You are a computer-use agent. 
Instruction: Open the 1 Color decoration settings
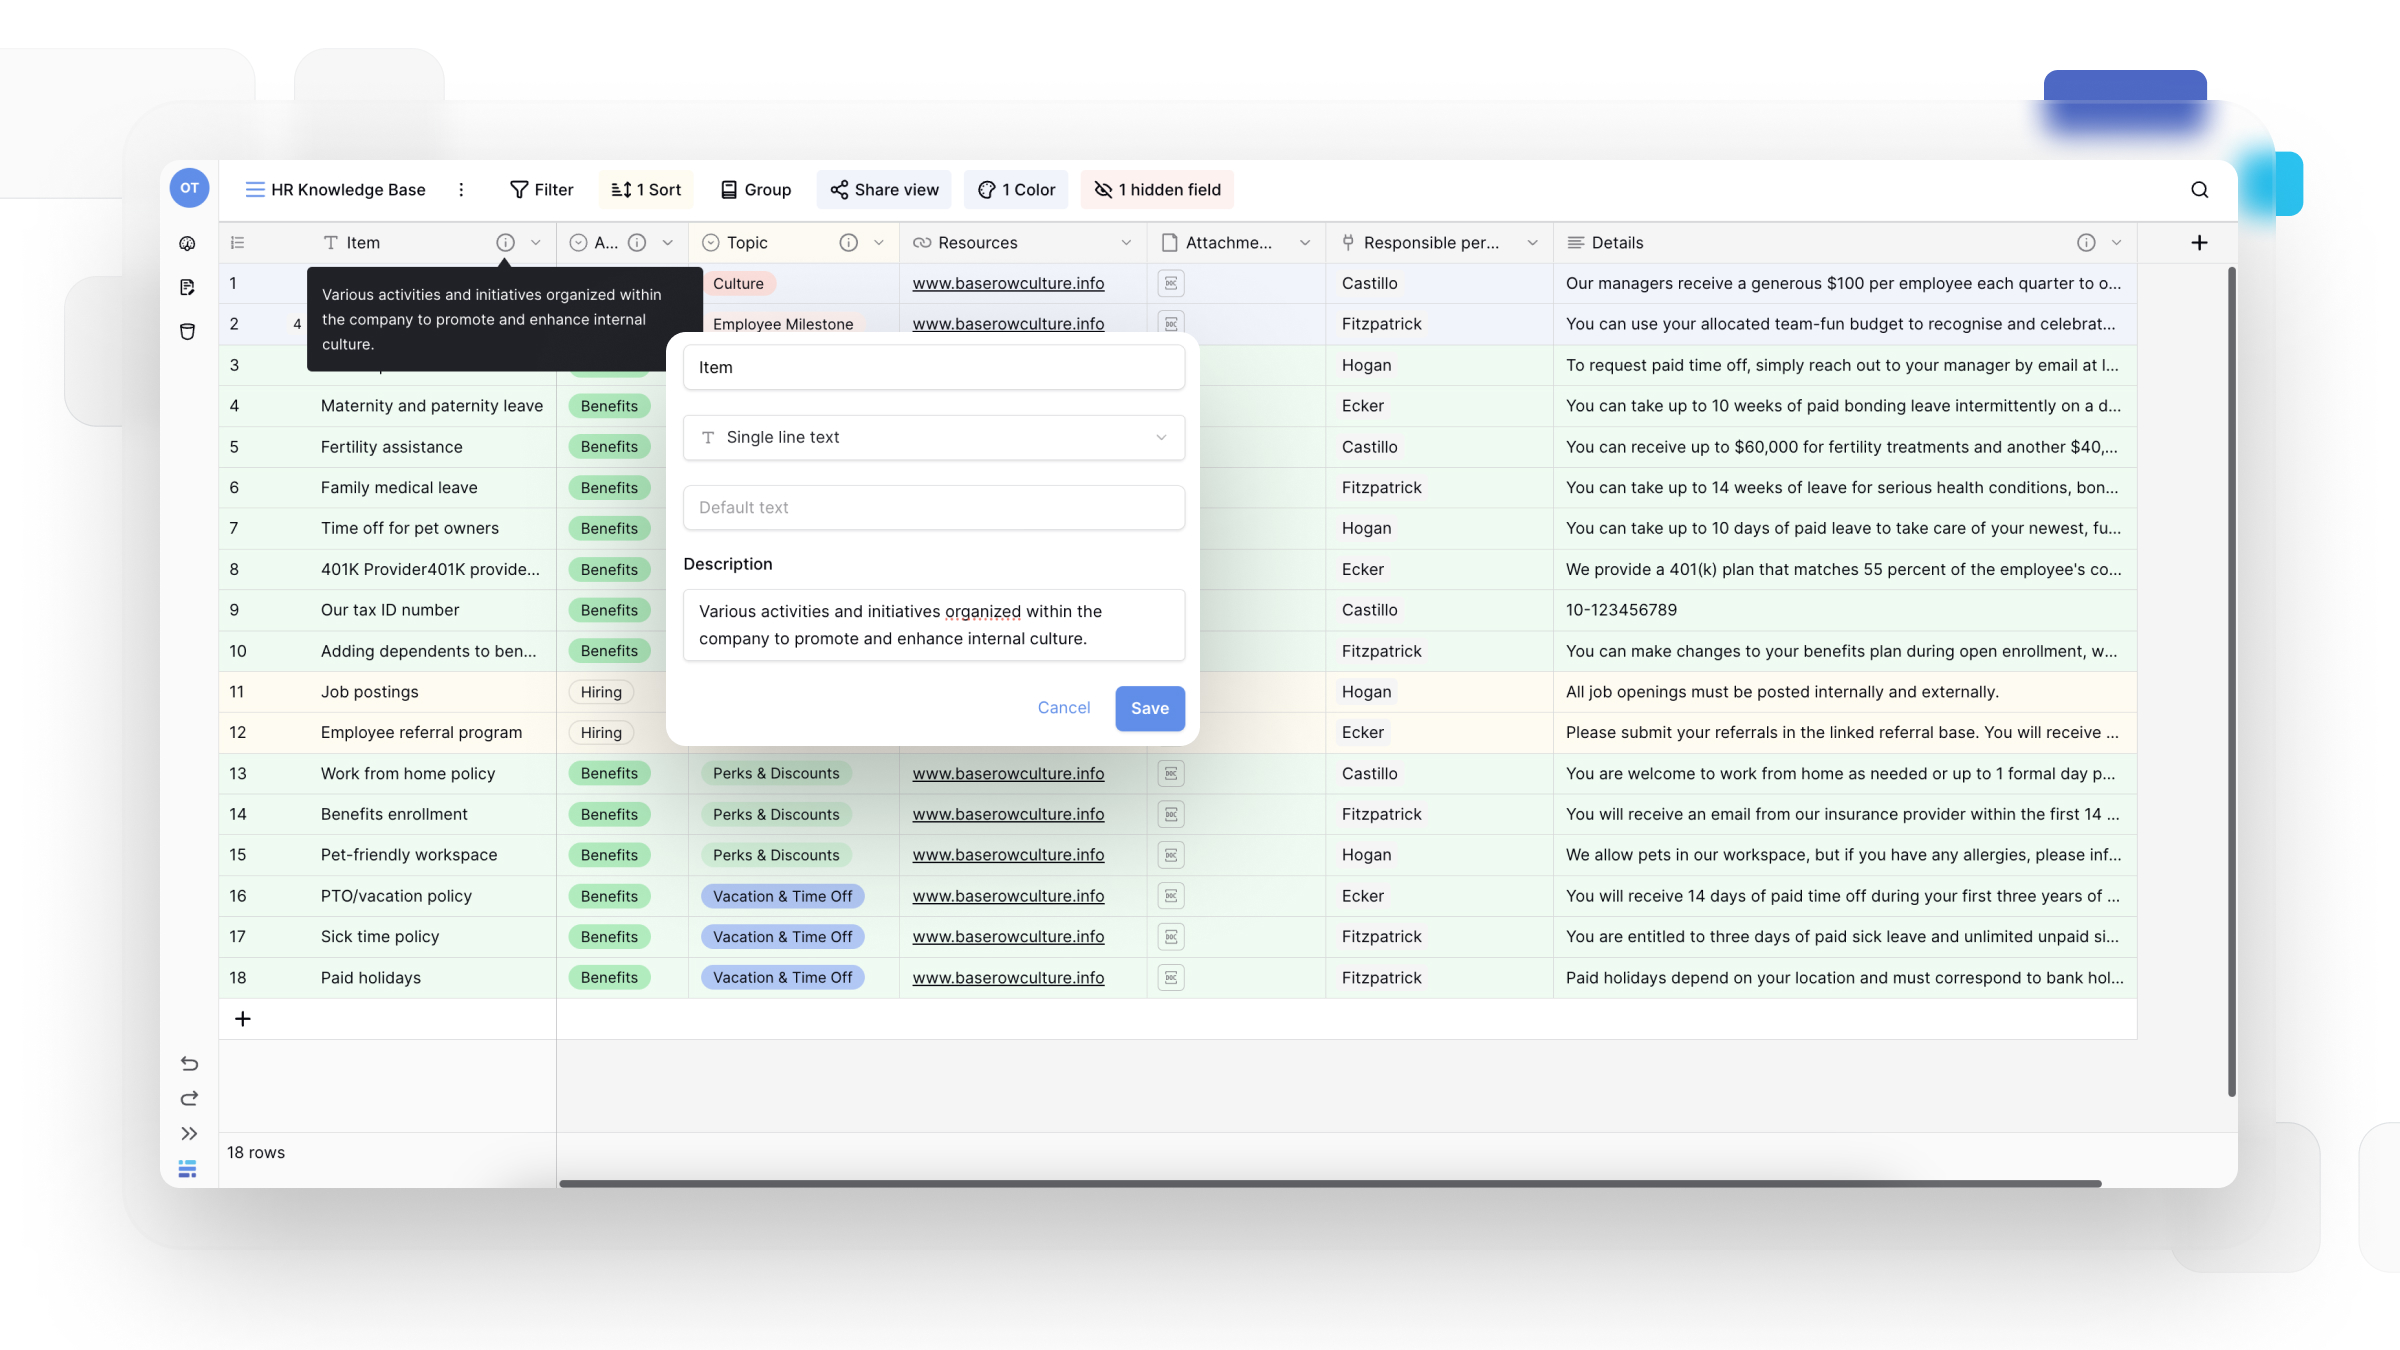[x=1016, y=190]
